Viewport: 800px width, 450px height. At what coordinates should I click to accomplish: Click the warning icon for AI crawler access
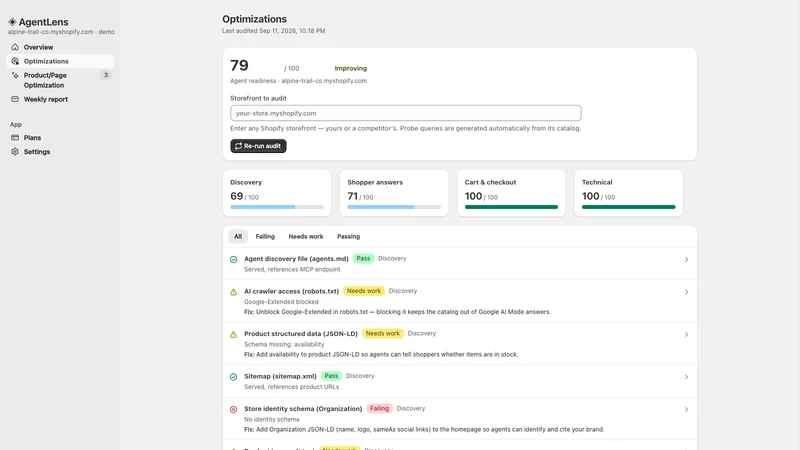[x=233, y=292]
